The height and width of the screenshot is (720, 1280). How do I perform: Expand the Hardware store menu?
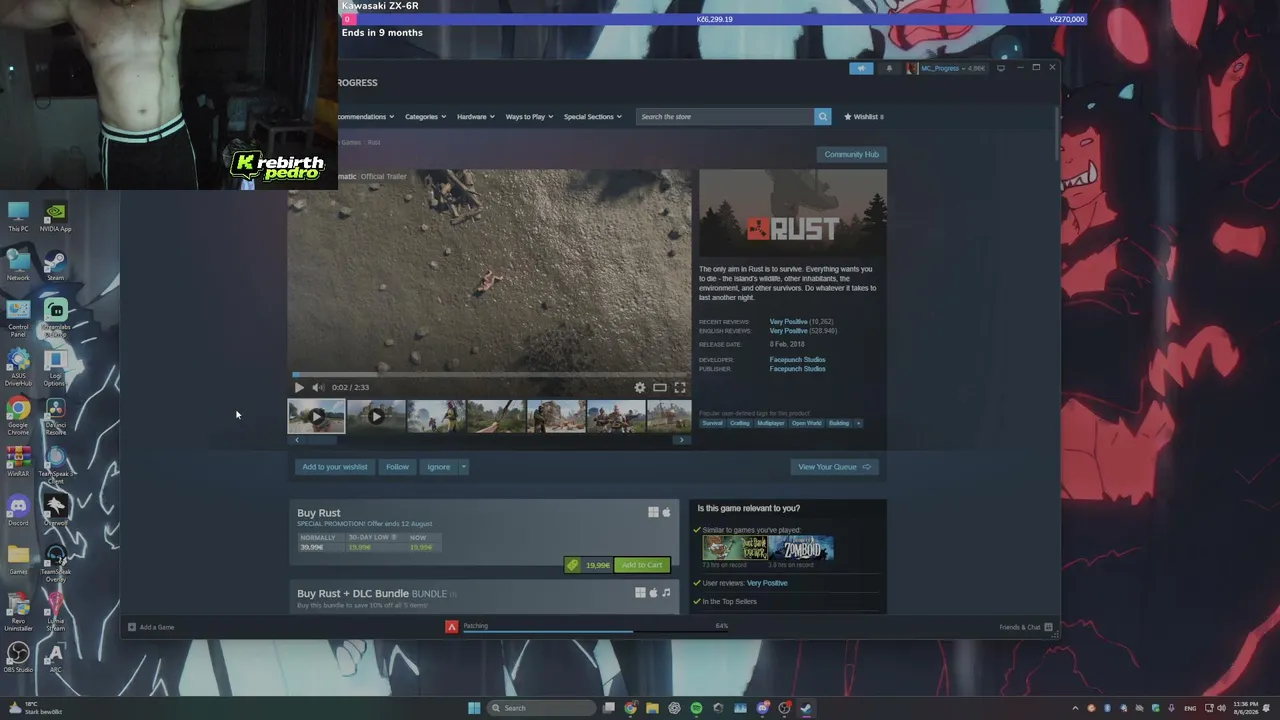coord(476,117)
